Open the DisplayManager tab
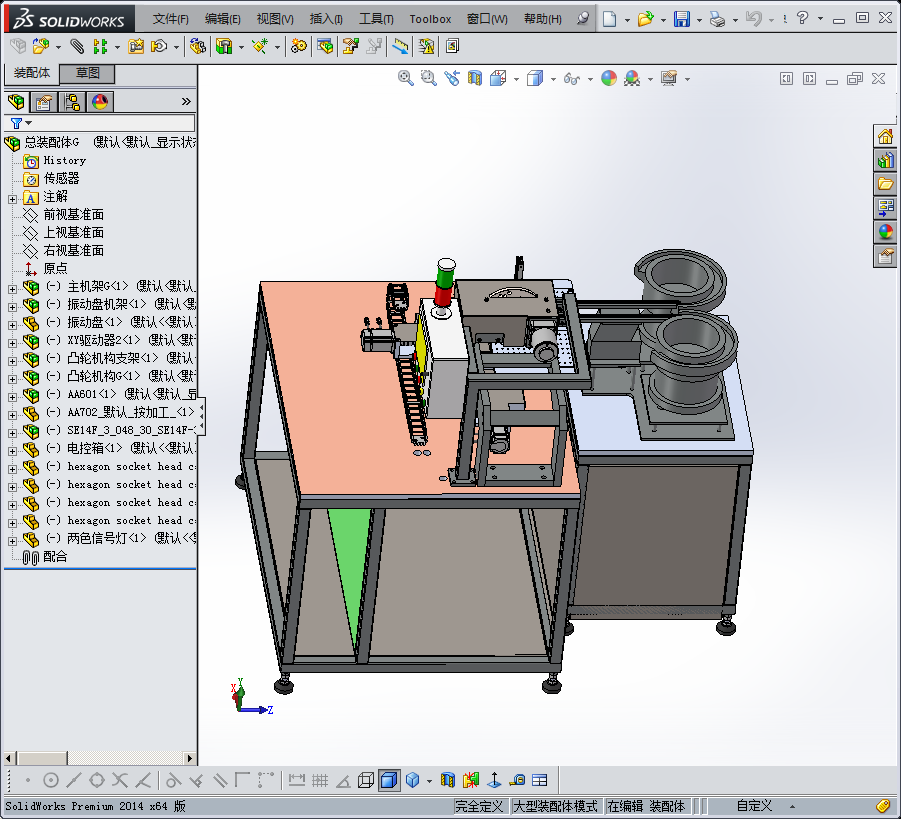This screenshot has height=819, width=901. point(100,102)
